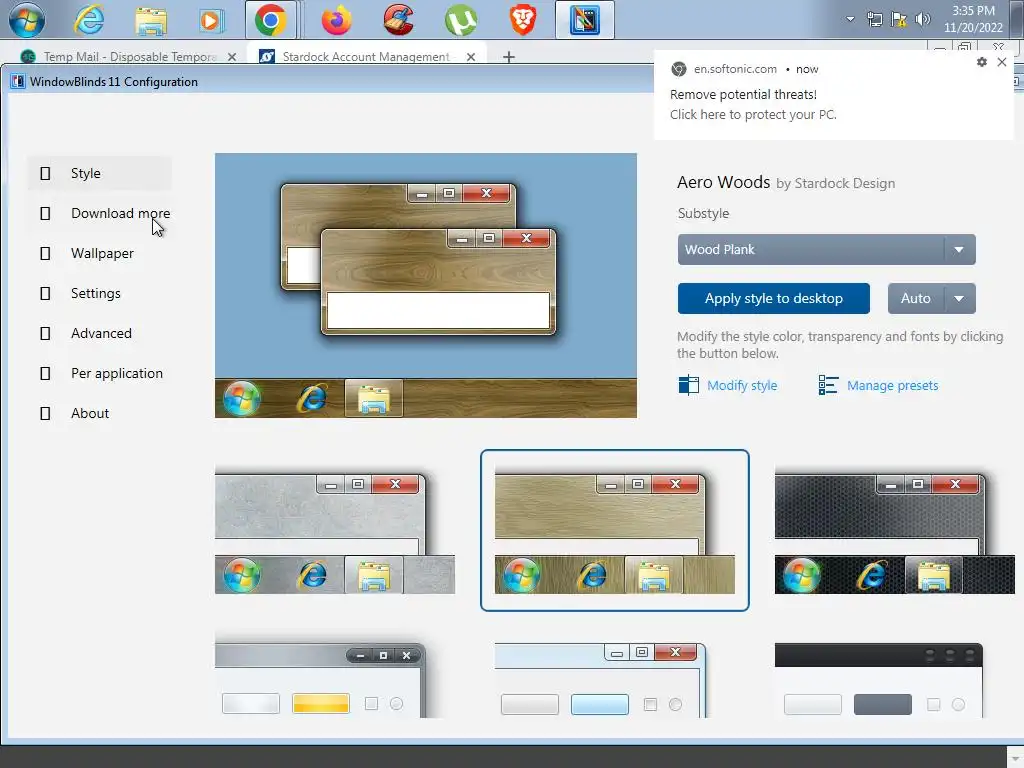Screen dimensions: 1024x768
Task: Open the Wood Plank substyle dropdown
Action: pyautogui.click(x=826, y=249)
